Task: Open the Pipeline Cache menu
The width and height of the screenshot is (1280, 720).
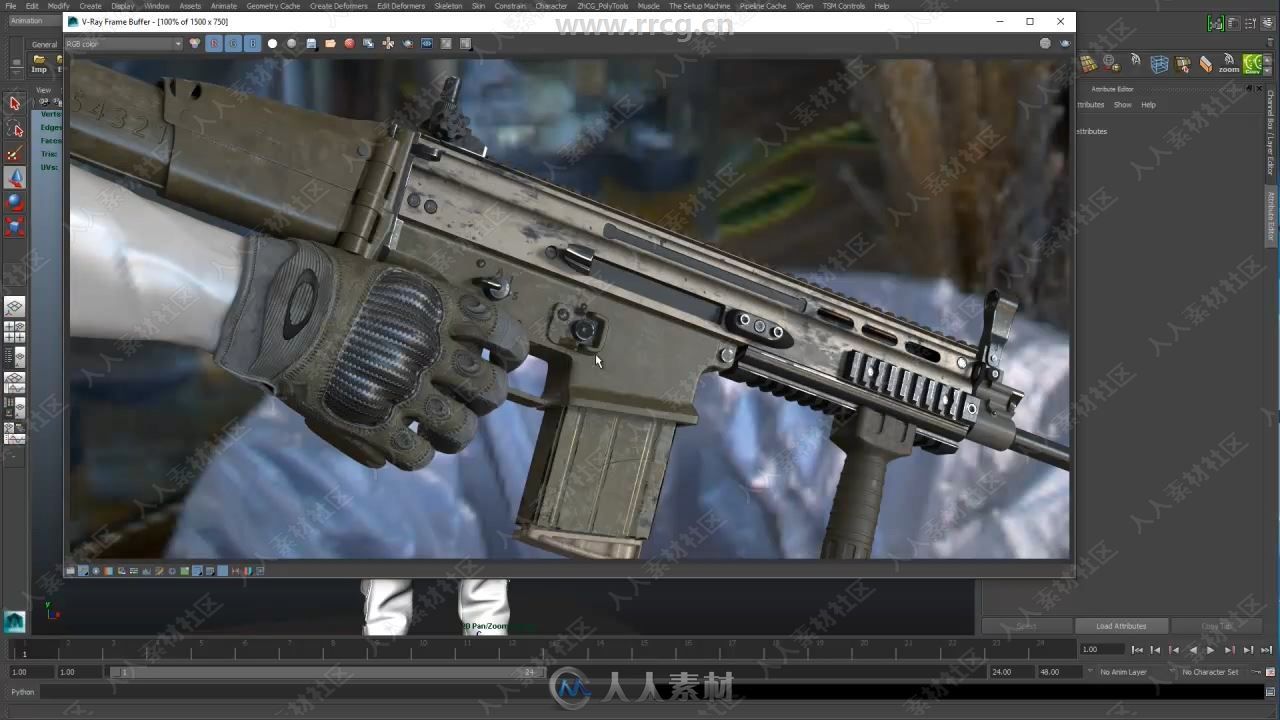Action: coord(762,6)
